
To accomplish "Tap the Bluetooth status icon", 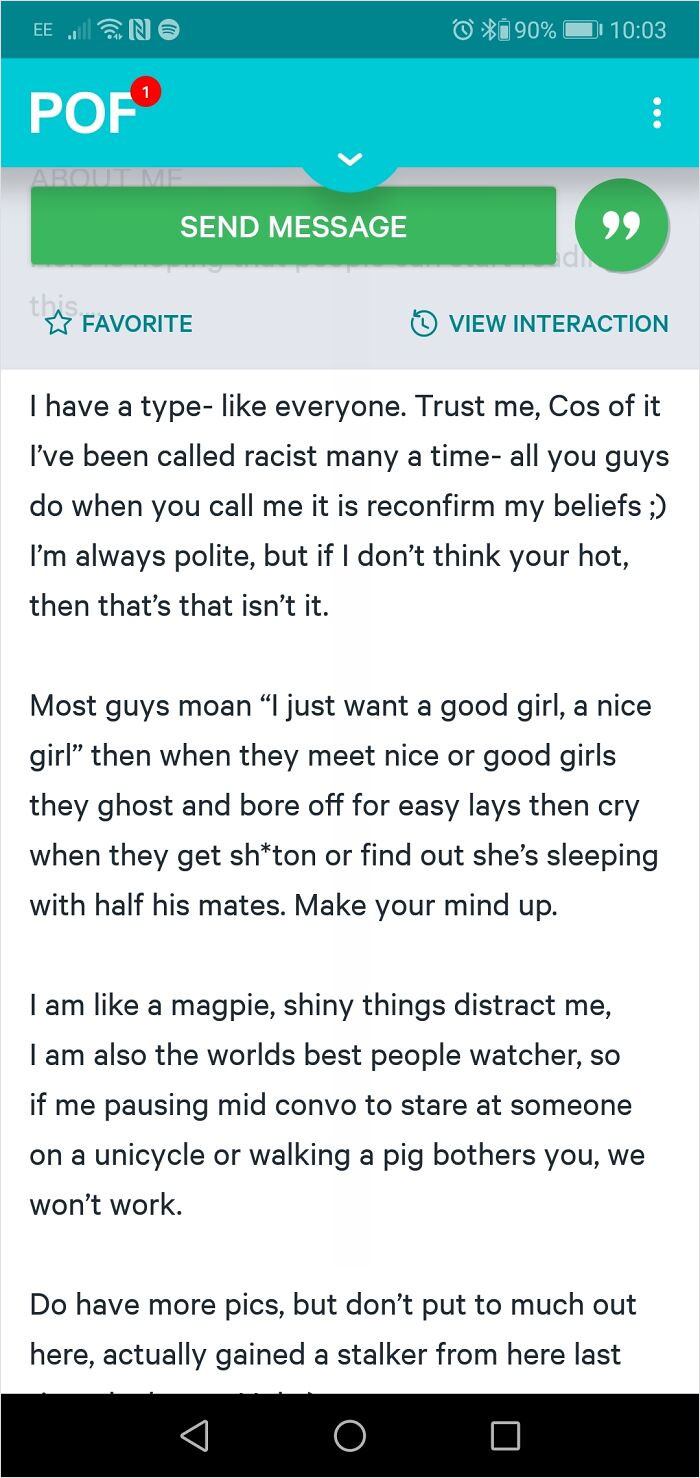I will pos(487,30).
